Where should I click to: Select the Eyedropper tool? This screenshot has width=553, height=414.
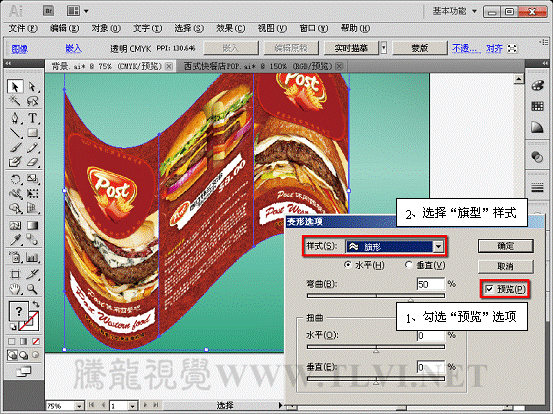[15, 240]
